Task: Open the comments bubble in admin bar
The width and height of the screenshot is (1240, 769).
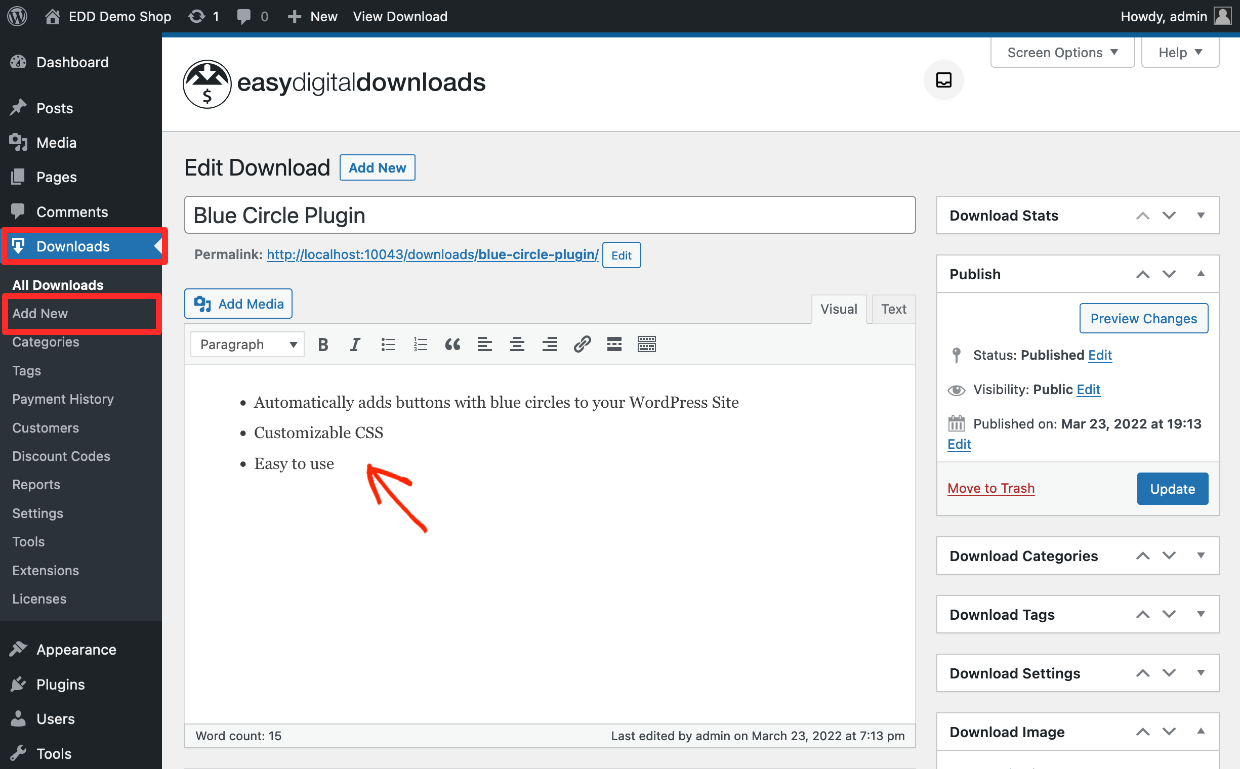Action: (253, 16)
